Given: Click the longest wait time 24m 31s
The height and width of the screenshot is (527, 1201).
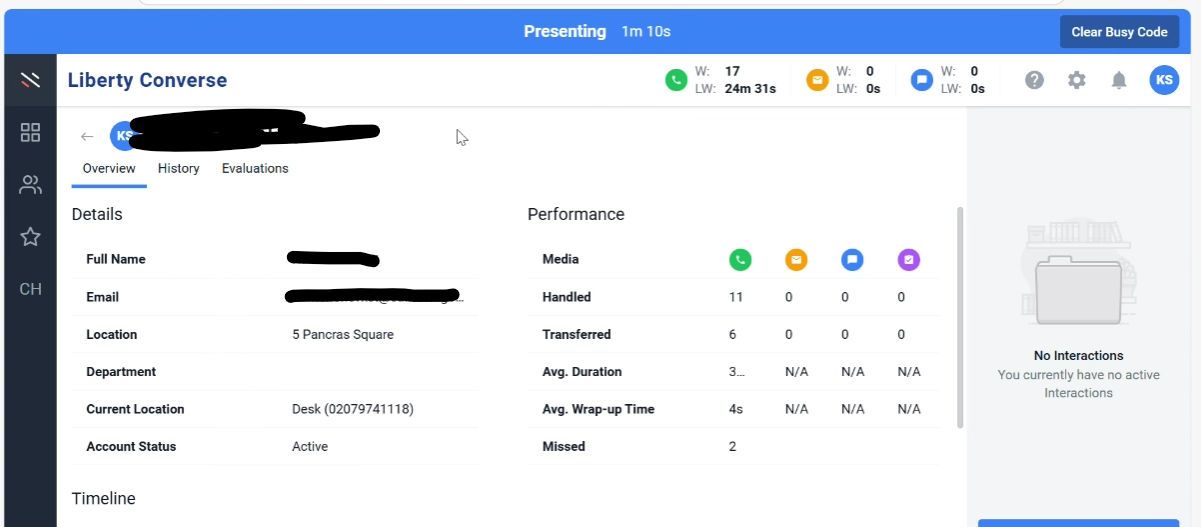Looking at the screenshot, I should [750, 89].
